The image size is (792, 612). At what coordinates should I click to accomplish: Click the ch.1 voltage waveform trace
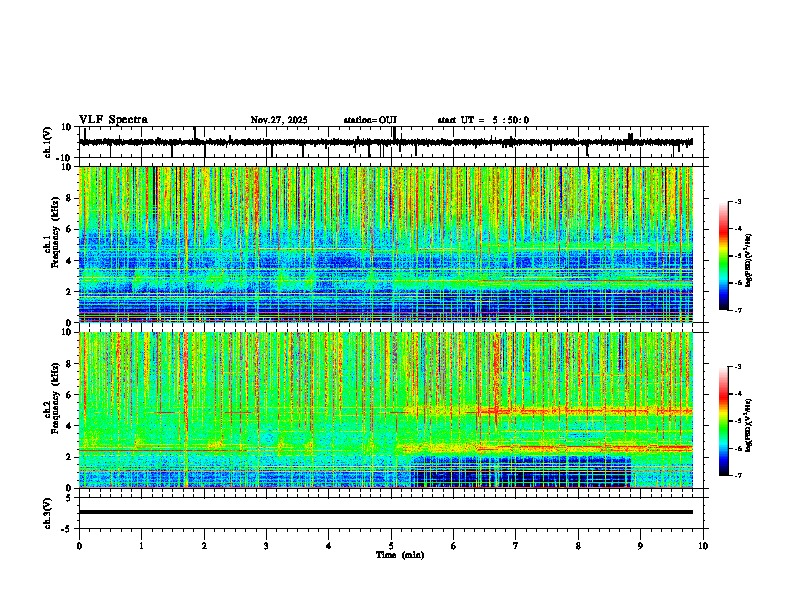pyautogui.click(x=386, y=142)
